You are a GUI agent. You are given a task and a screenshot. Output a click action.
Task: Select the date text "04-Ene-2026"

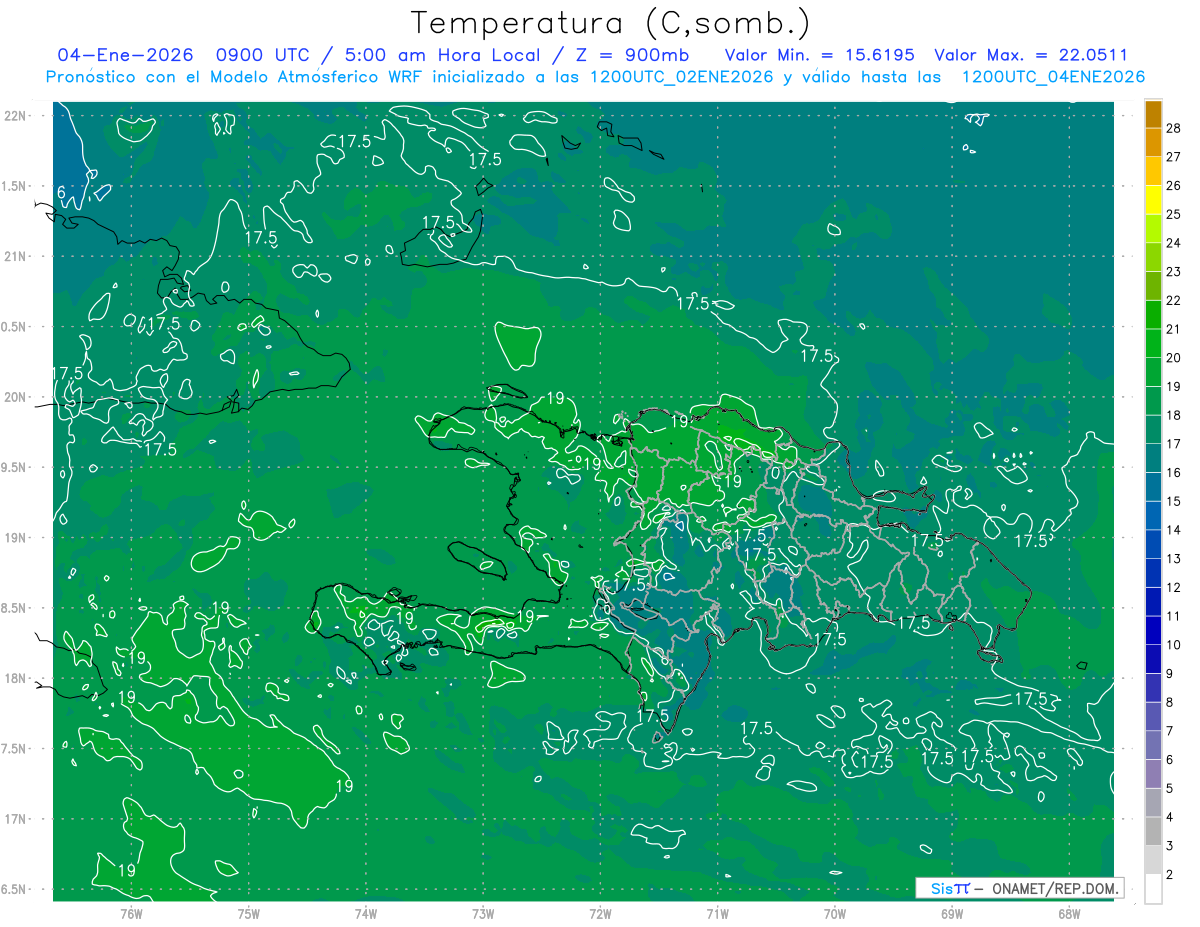coord(125,56)
